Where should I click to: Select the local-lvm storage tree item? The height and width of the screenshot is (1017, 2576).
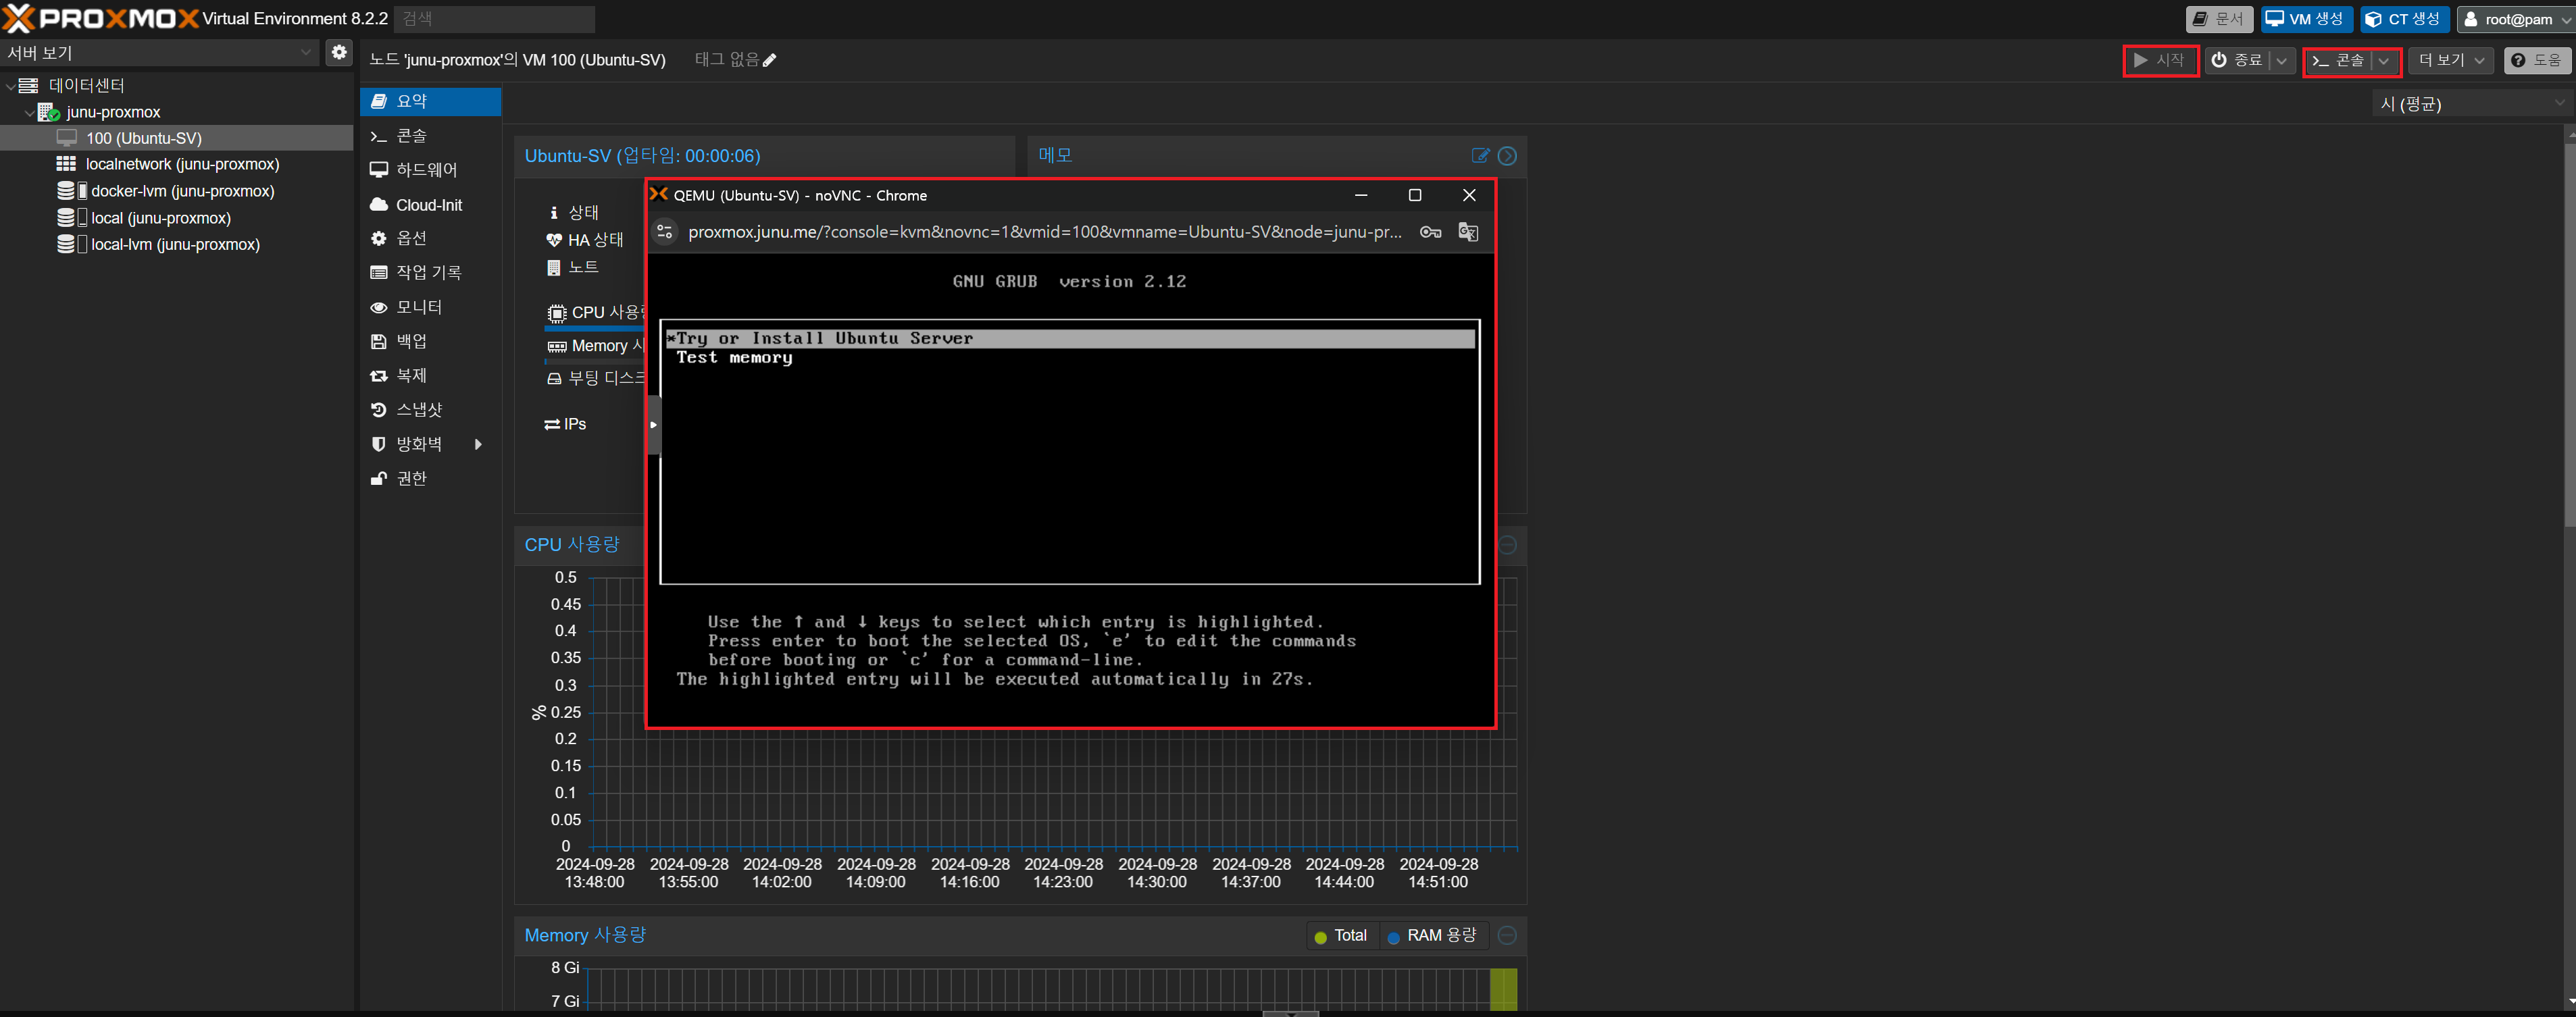pyautogui.click(x=175, y=245)
